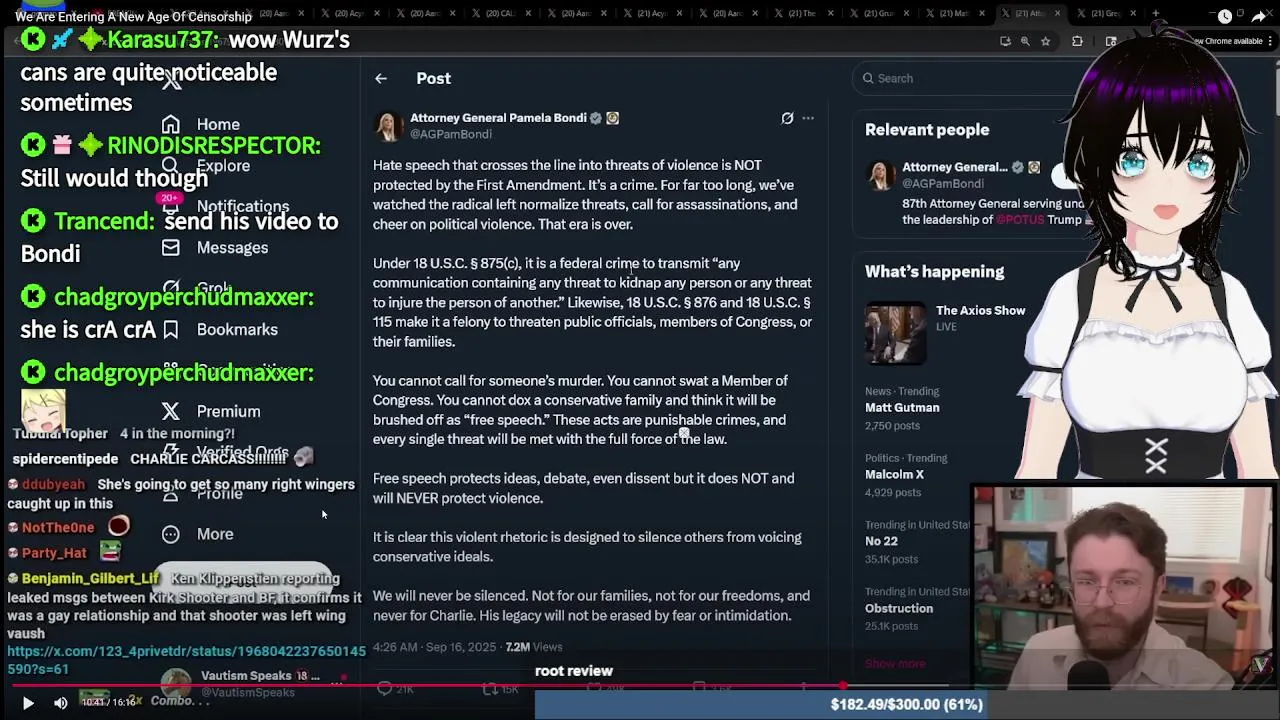Open Premium in X sidebar

[x=228, y=412]
